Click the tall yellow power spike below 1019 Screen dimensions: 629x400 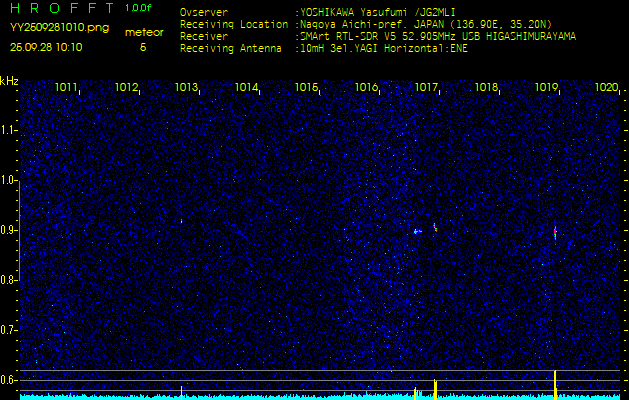pyautogui.click(x=555, y=383)
